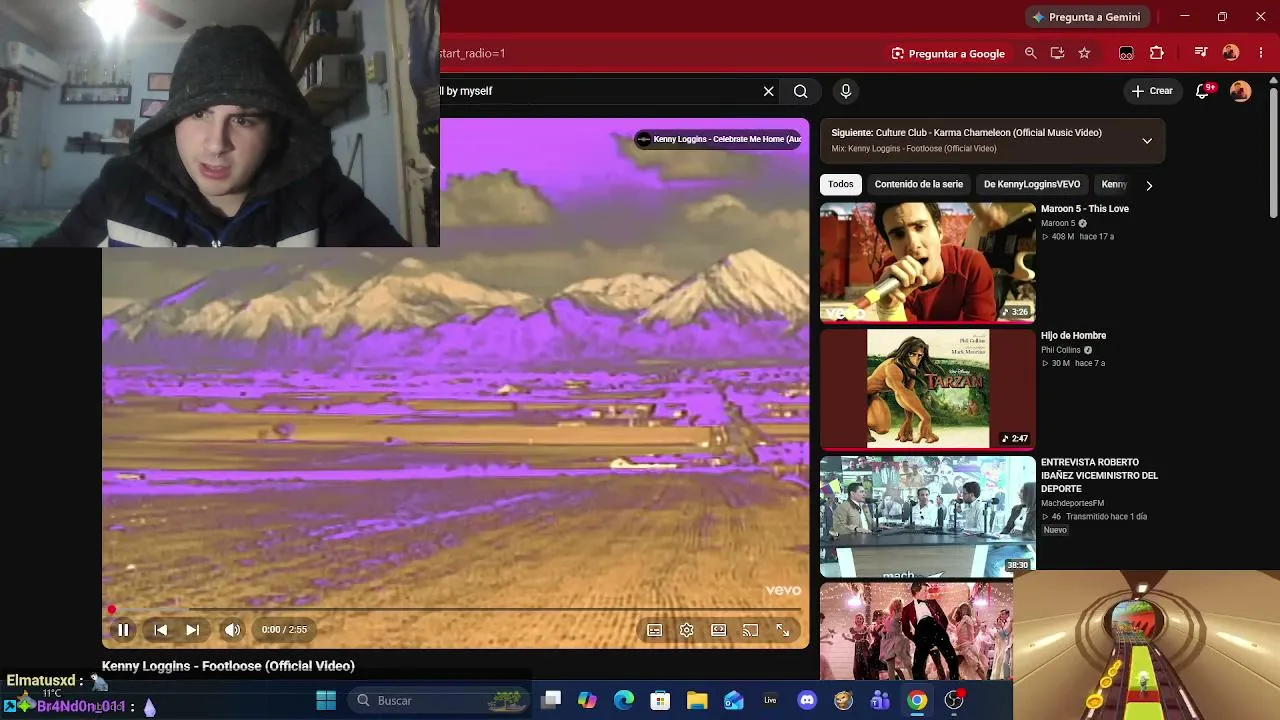Viewport: 1280px width, 720px height.
Task: Clear the YouTube search box
Action: pyautogui.click(x=768, y=91)
